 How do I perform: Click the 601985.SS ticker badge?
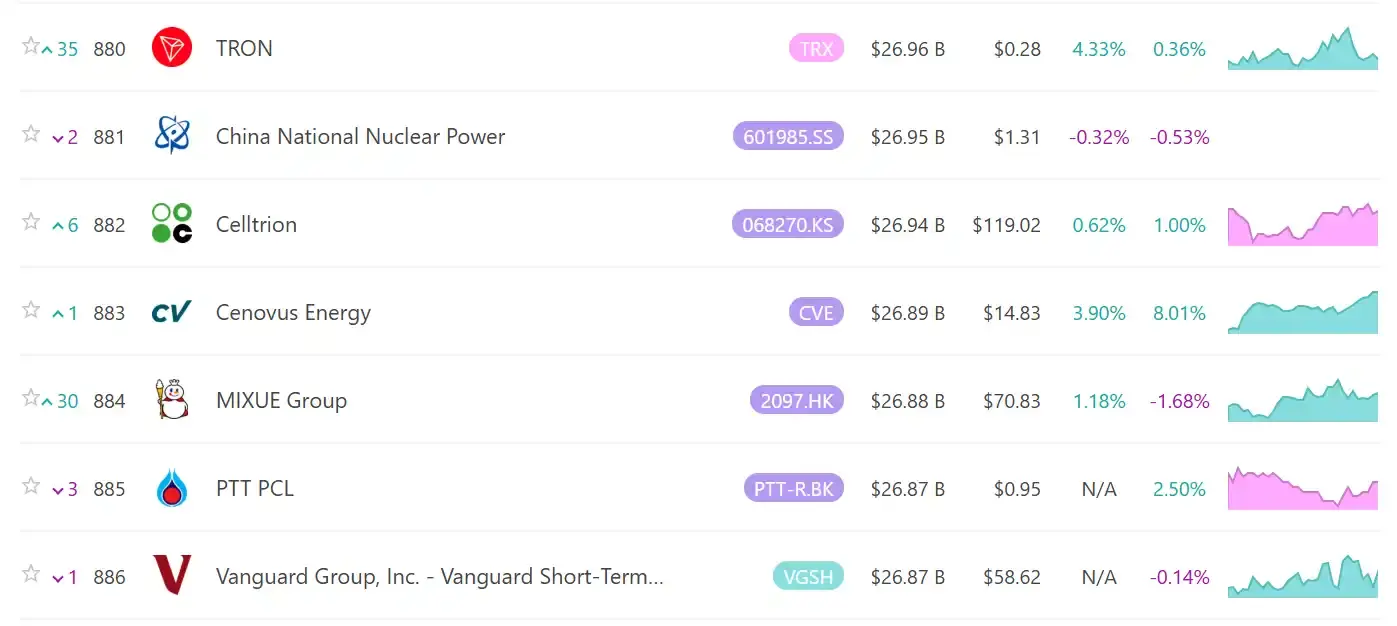click(788, 136)
